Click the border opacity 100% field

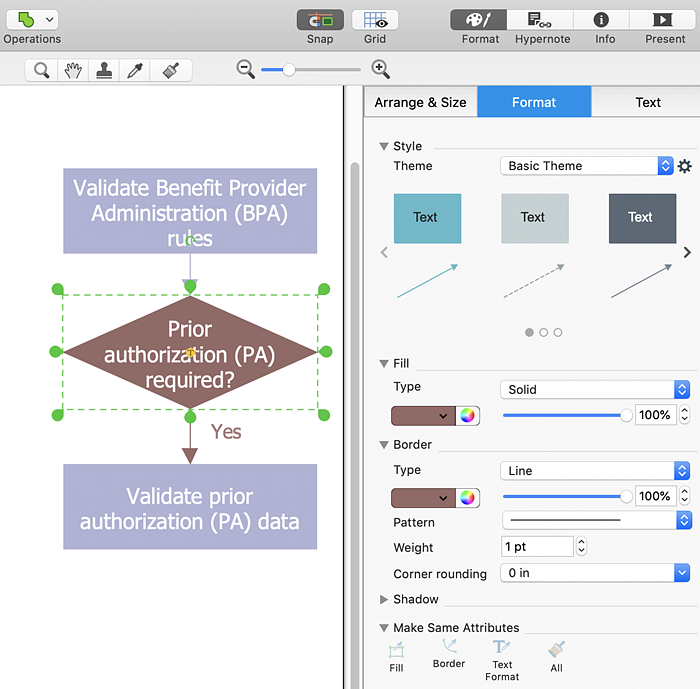[x=655, y=496]
